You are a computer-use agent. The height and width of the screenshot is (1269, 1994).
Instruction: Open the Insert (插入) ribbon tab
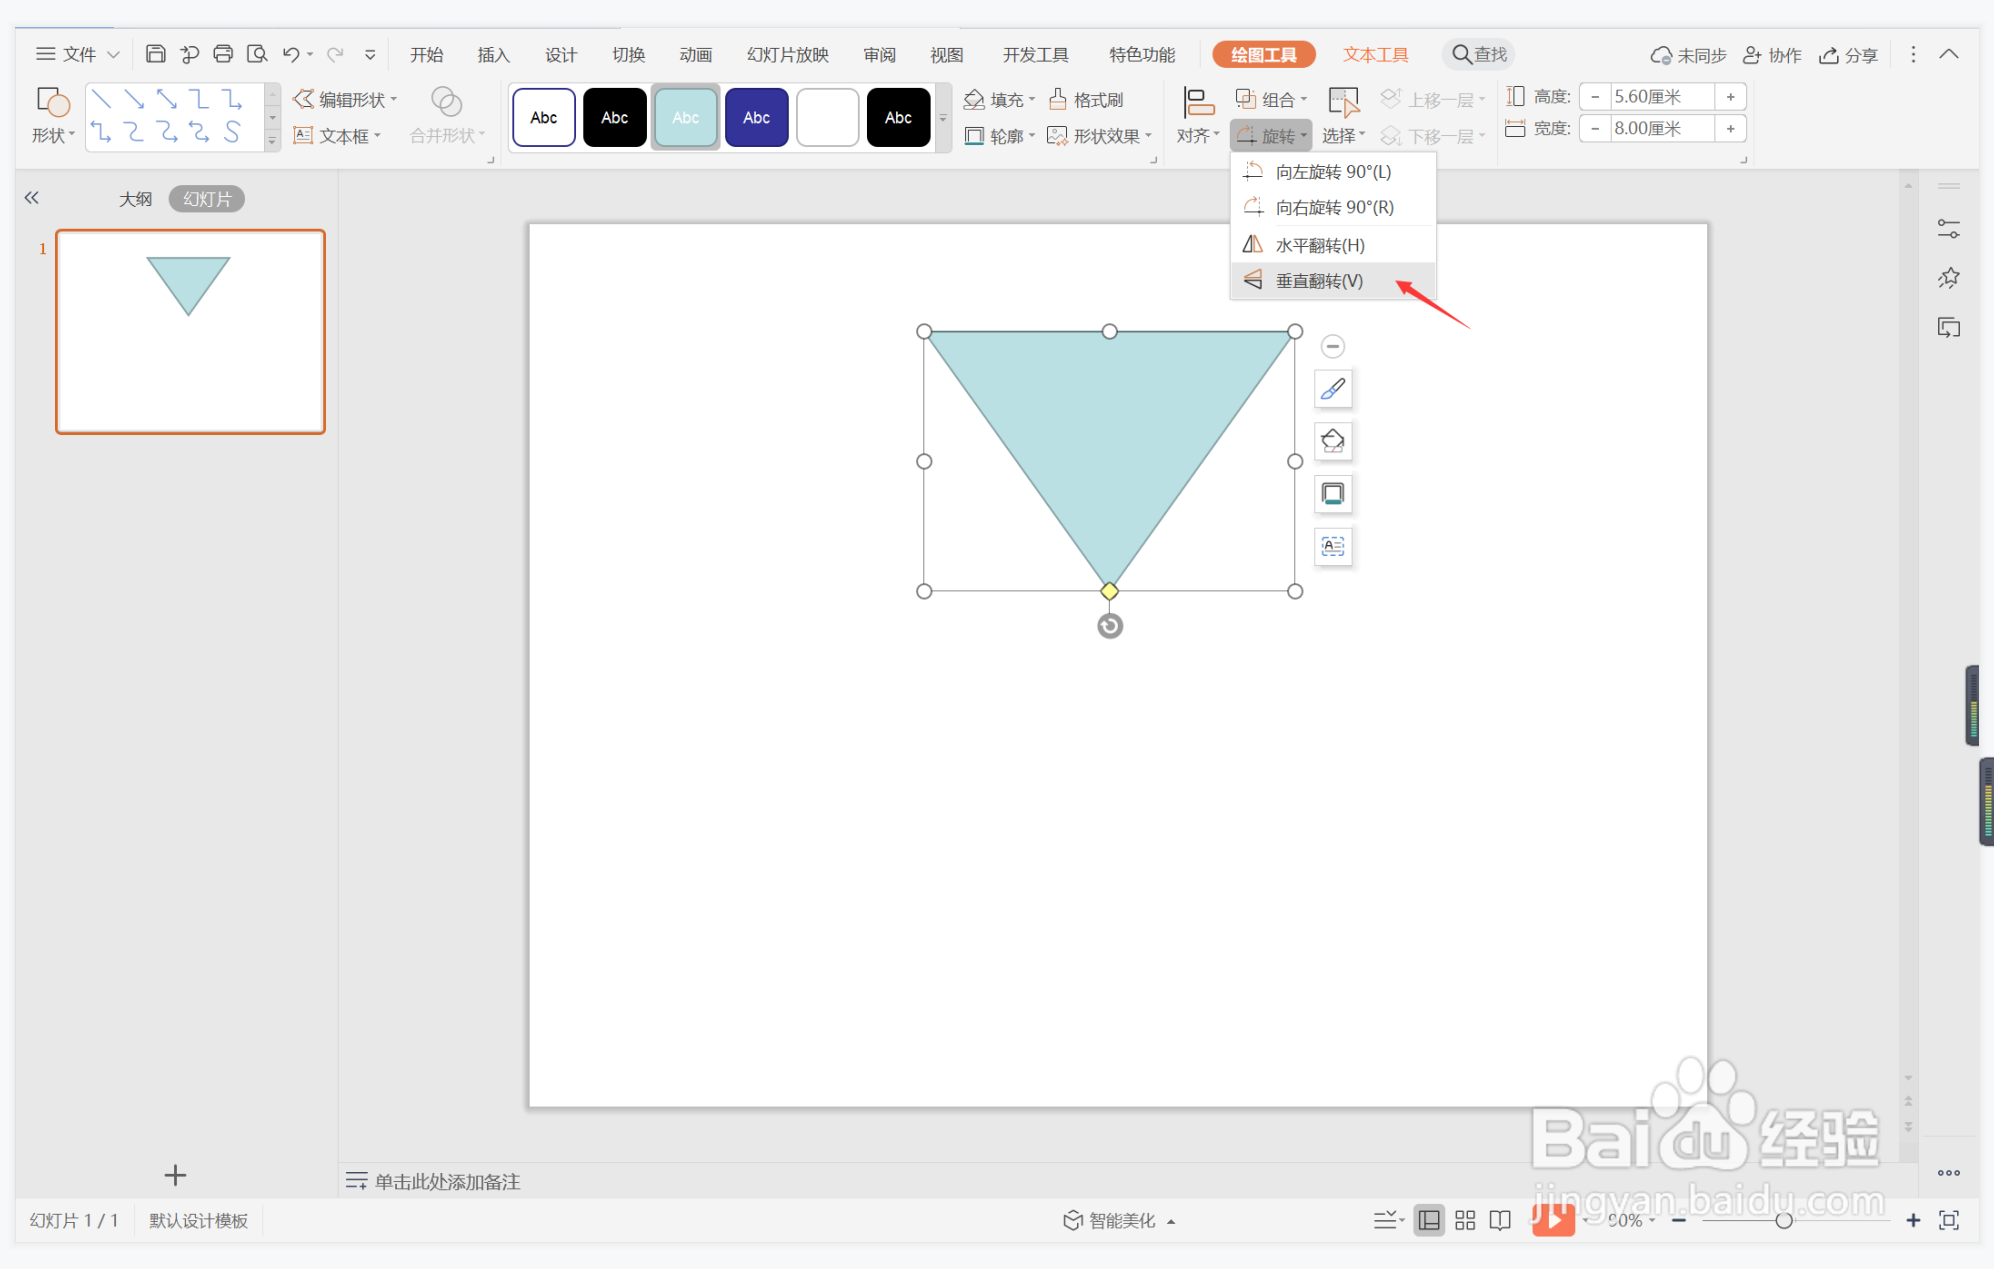[493, 55]
